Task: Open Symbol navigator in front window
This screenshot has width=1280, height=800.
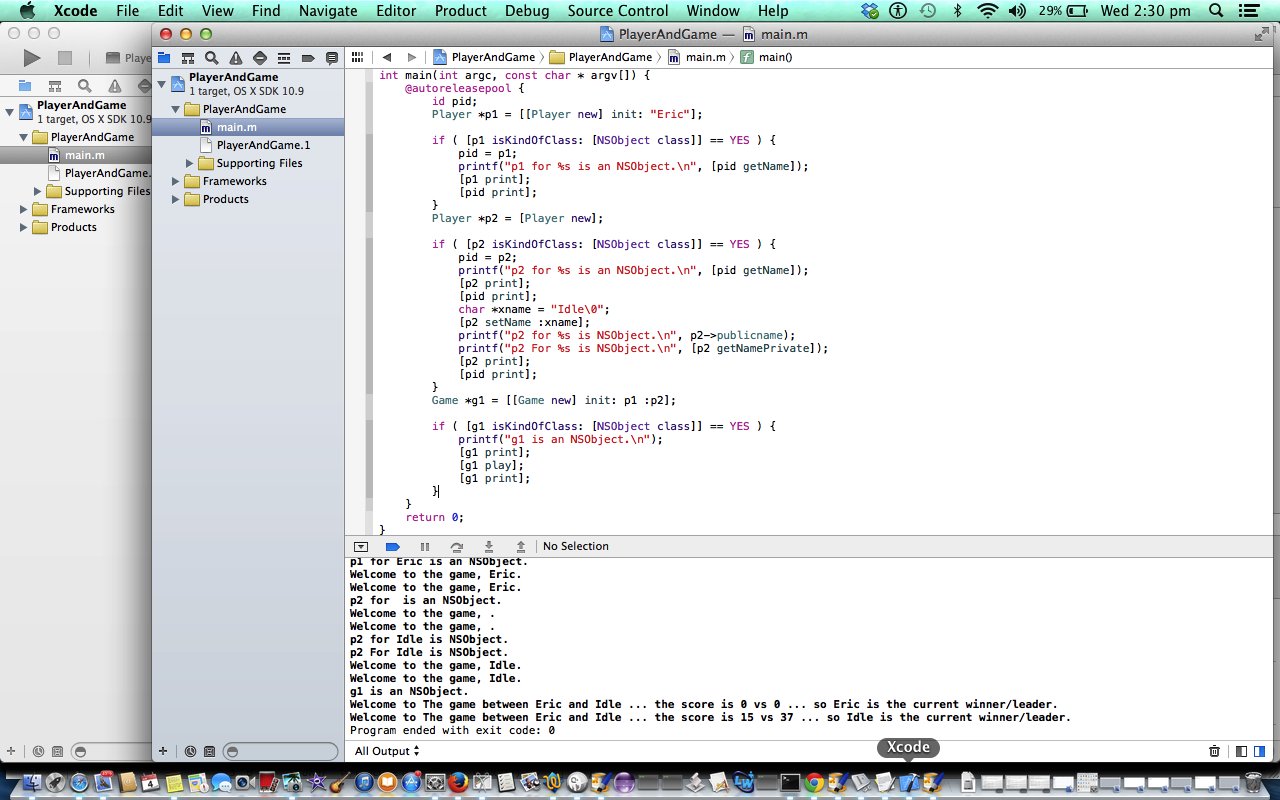Action: pyautogui.click(x=187, y=58)
